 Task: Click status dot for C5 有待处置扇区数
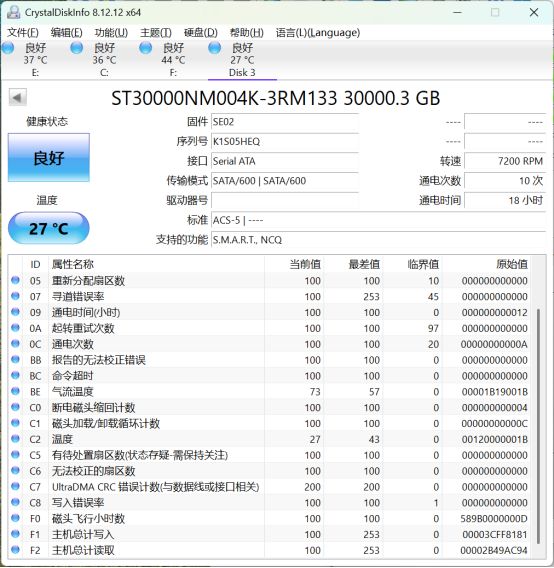15,455
